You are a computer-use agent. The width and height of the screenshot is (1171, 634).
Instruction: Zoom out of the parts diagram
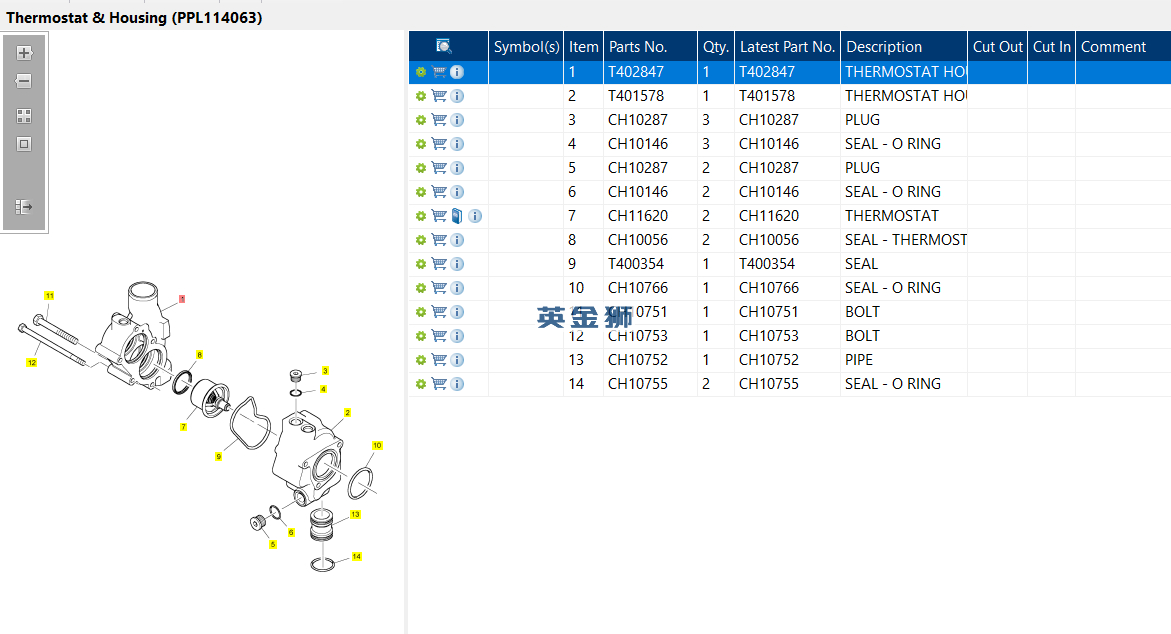pos(24,81)
